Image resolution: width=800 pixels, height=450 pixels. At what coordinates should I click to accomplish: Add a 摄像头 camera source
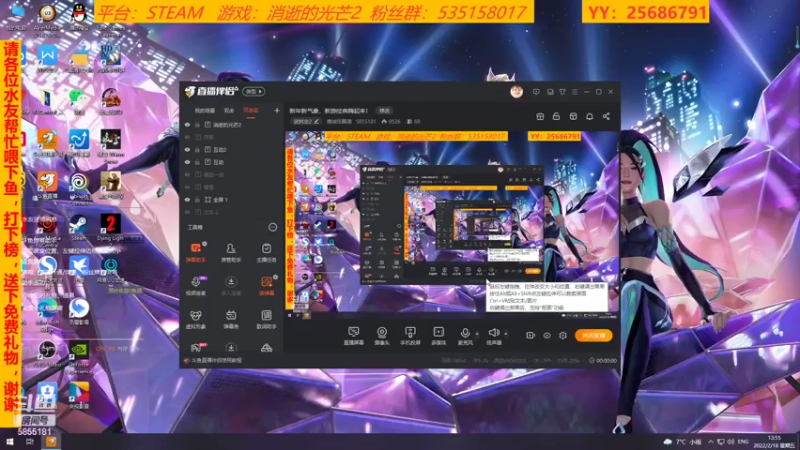coord(382,336)
